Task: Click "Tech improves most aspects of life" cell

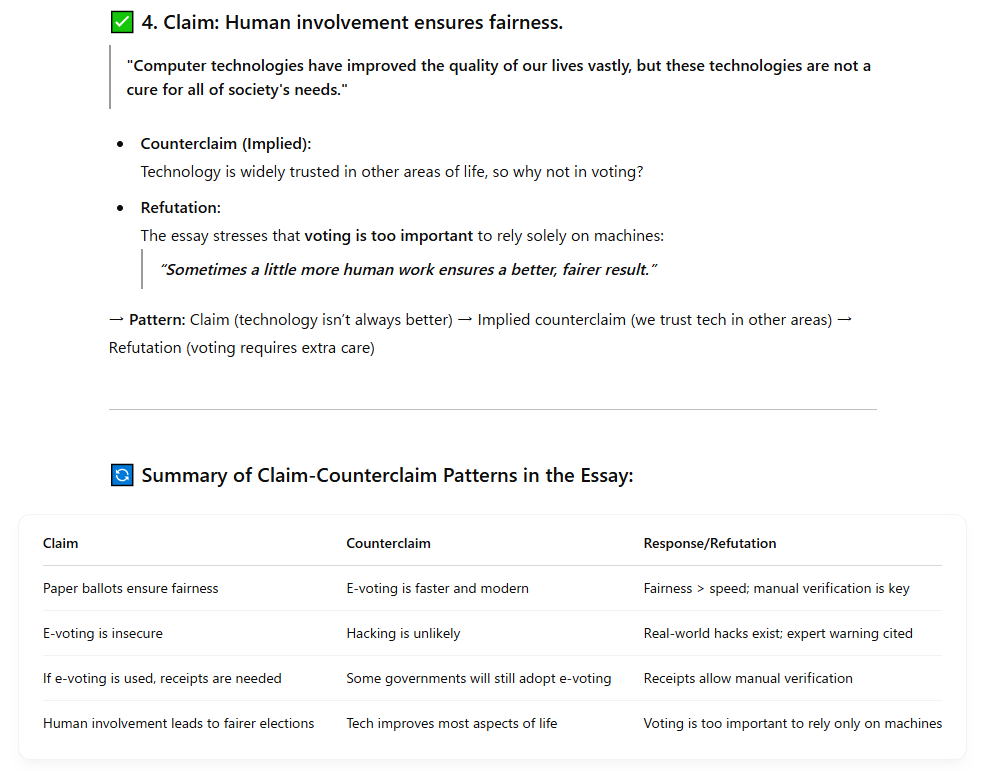Action: (x=451, y=723)
